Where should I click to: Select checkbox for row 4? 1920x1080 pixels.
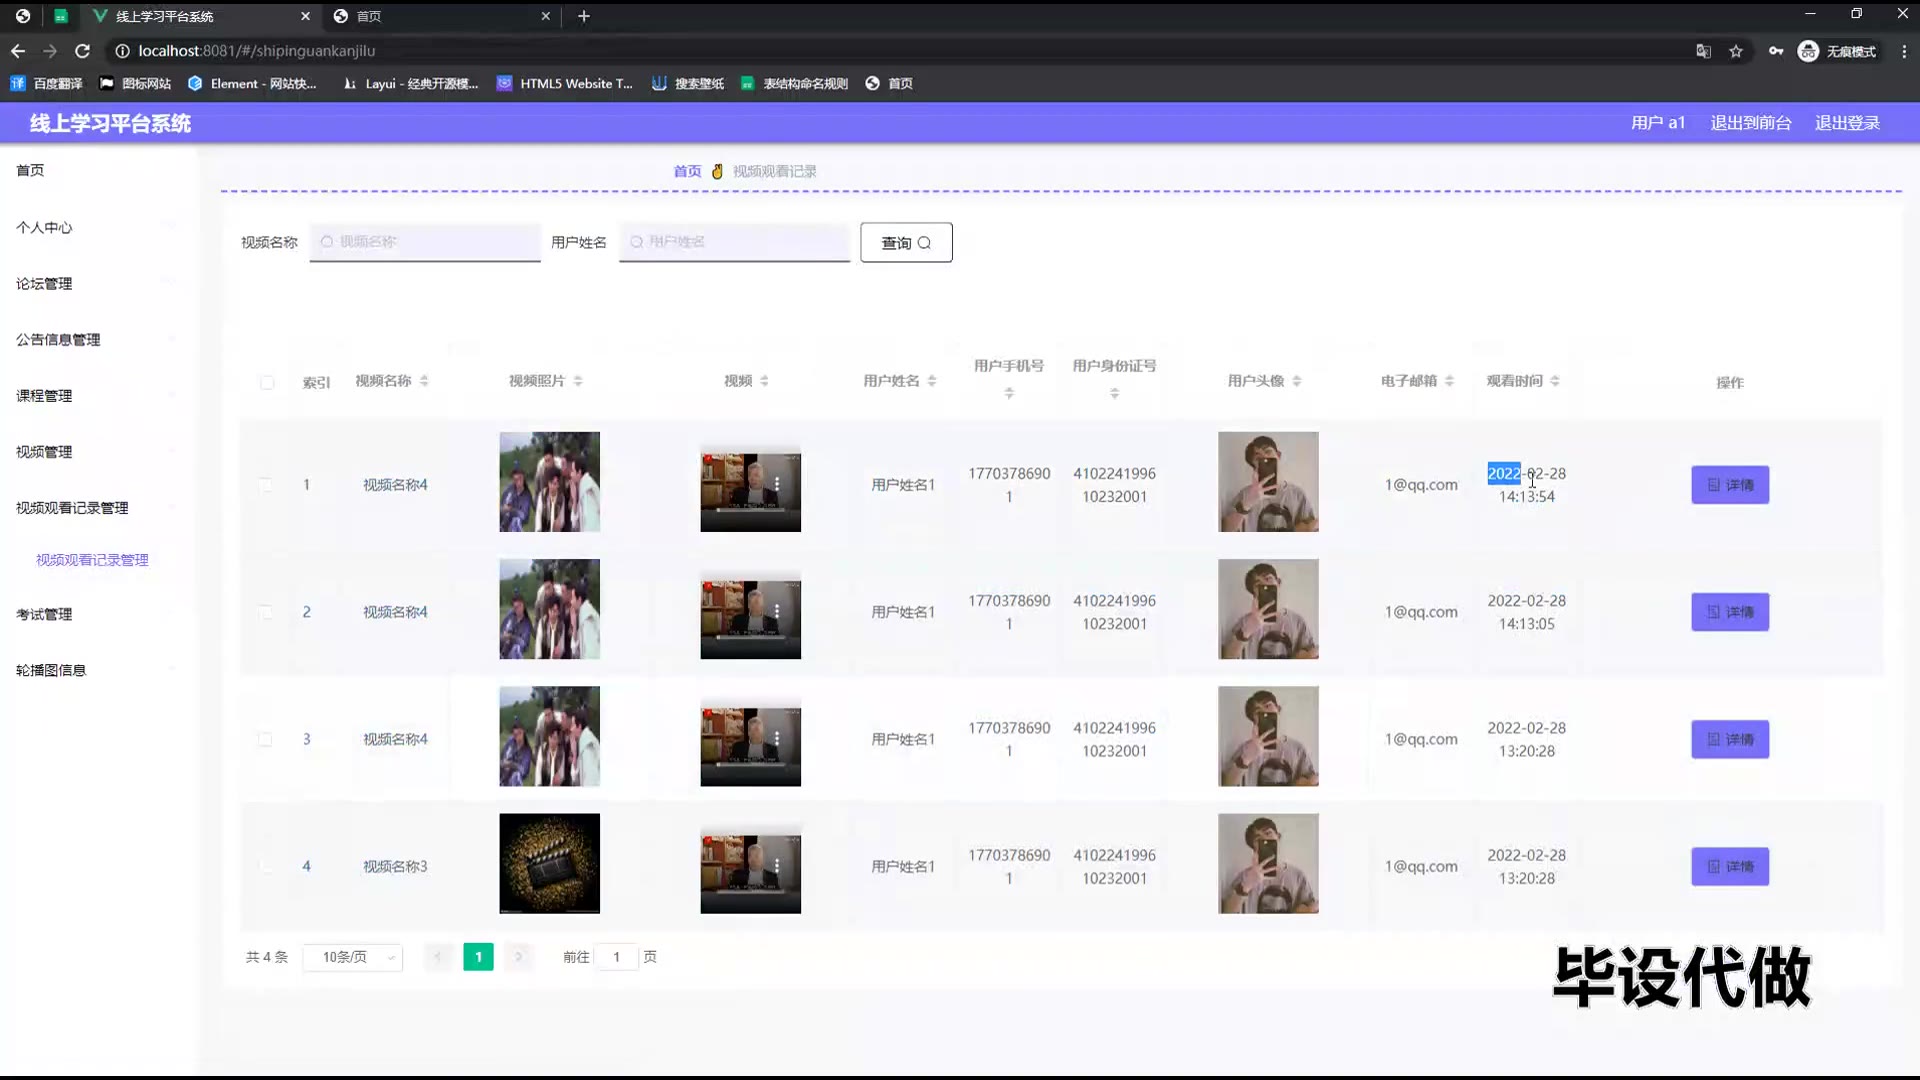[266, 866]
